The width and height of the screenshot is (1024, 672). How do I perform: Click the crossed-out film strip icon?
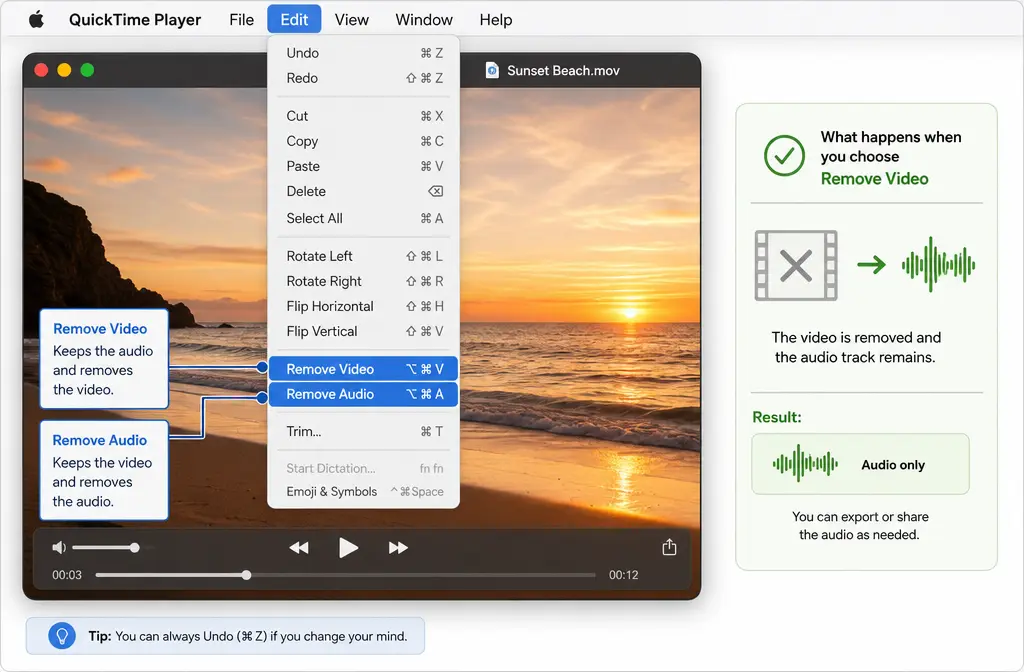pos(795,265)
